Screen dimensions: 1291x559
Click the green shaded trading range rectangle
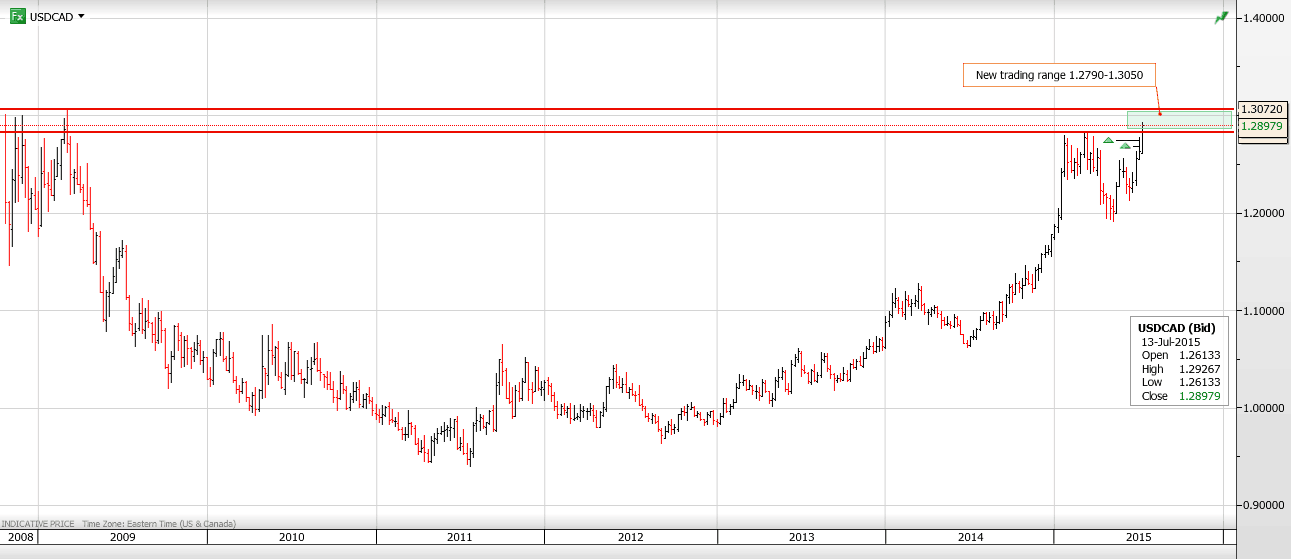coord(1180,120)
